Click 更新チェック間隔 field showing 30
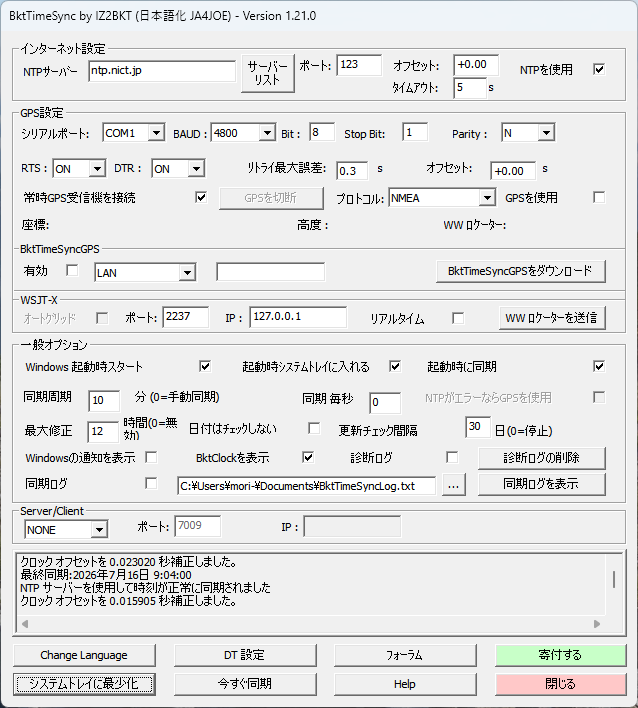This screenshot has height=708, width=638. (x=478, y=427)
